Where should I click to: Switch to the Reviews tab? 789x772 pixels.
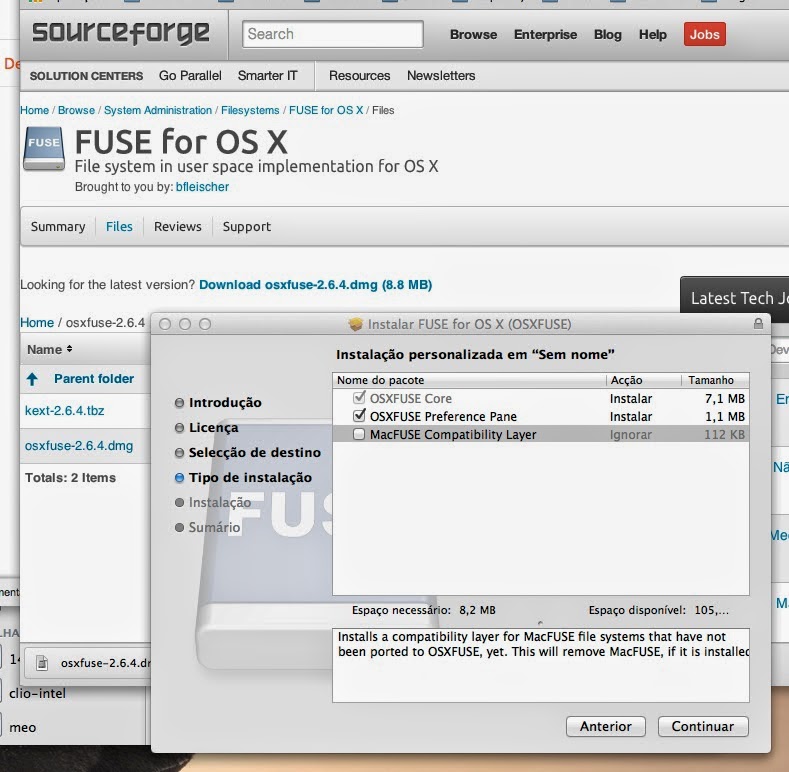coord(178,226)
